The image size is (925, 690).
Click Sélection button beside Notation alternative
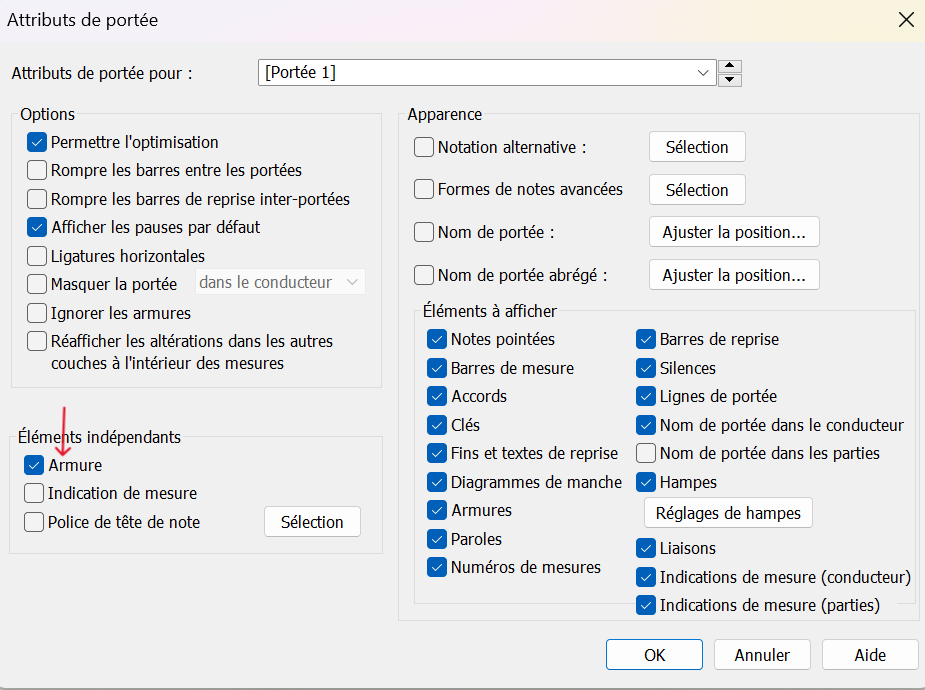tap(697, 147)
